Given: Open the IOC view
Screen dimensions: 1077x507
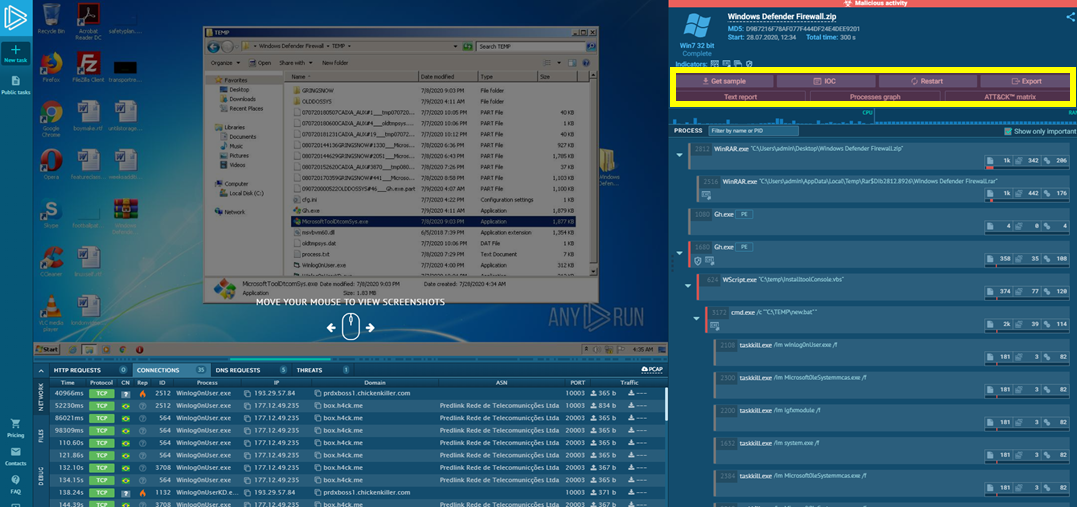Looking at the screenshot, I should [x=824, y=81].
